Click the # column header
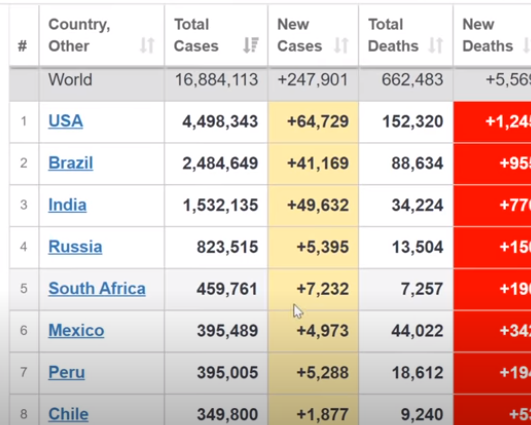The image size is (531, 425). click(x=24, y=35)
